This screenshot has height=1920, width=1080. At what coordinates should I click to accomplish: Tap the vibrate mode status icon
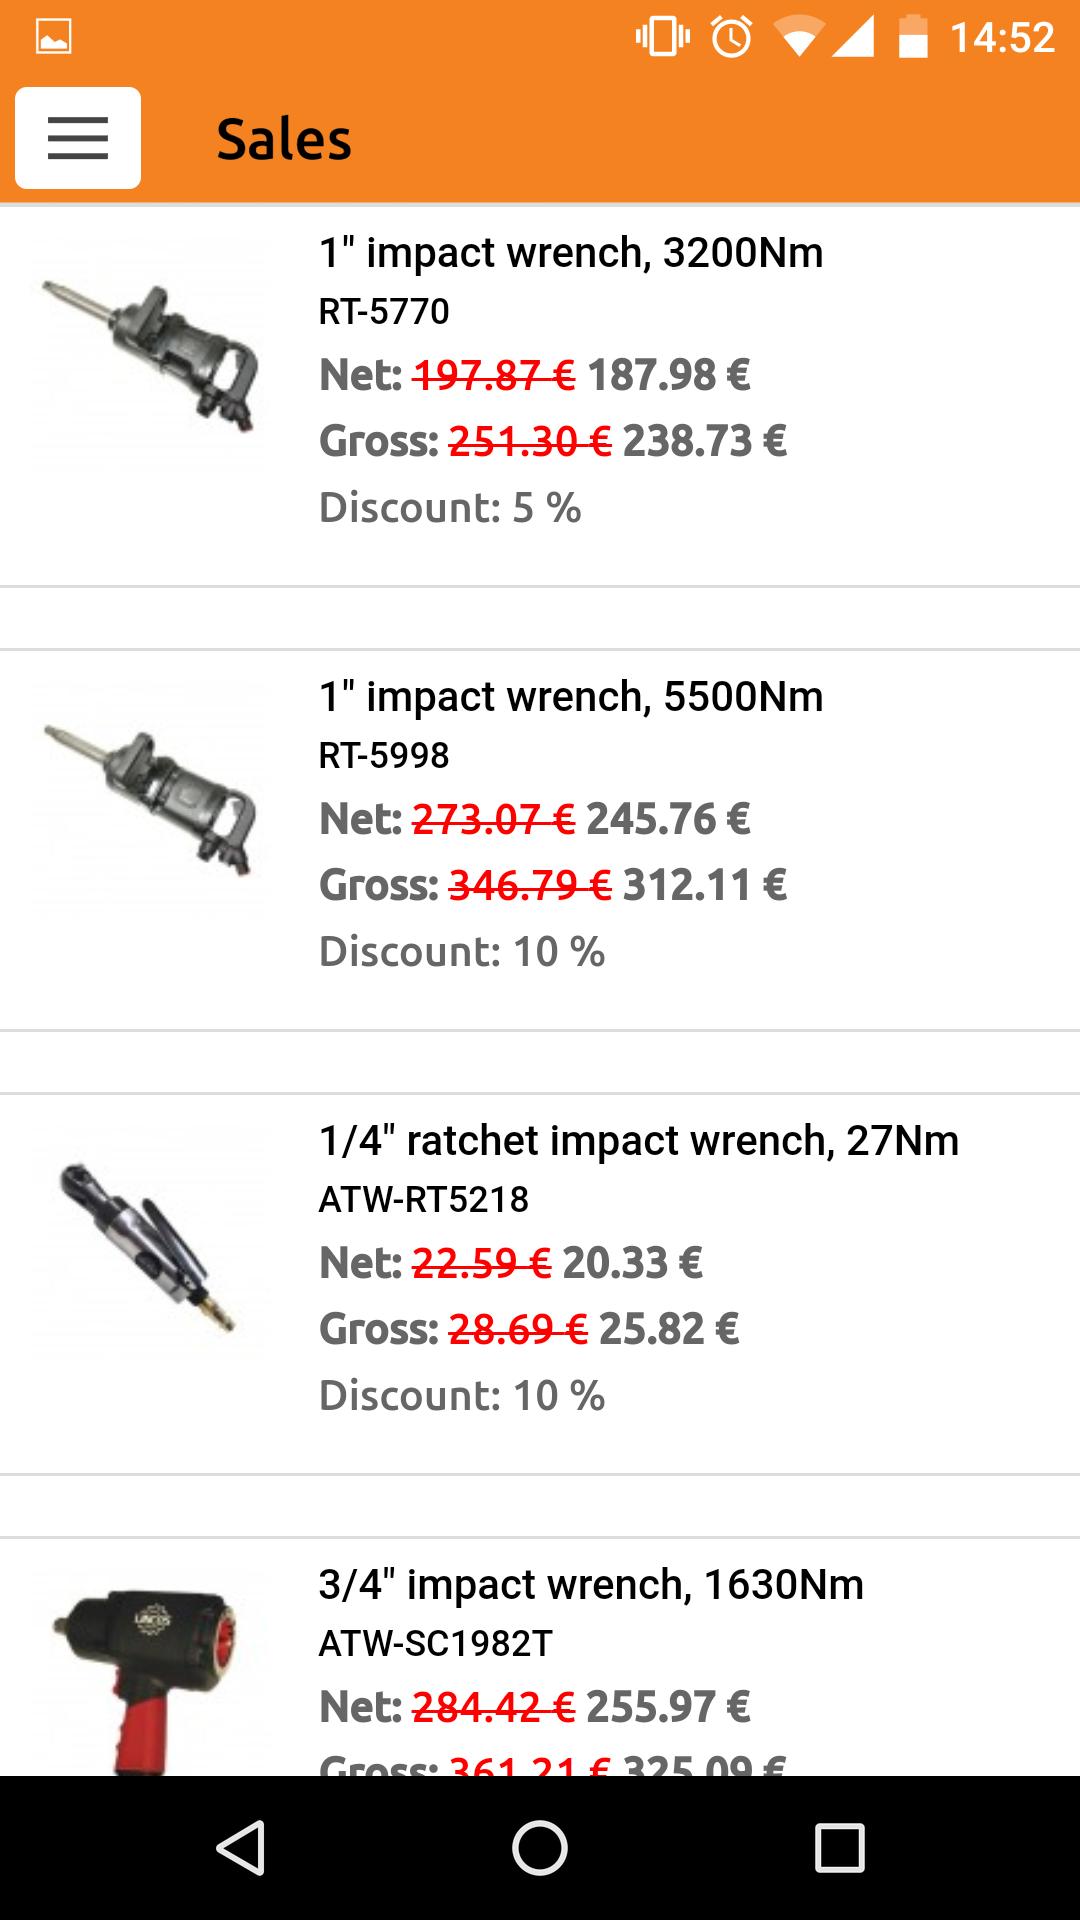(662, 38)
